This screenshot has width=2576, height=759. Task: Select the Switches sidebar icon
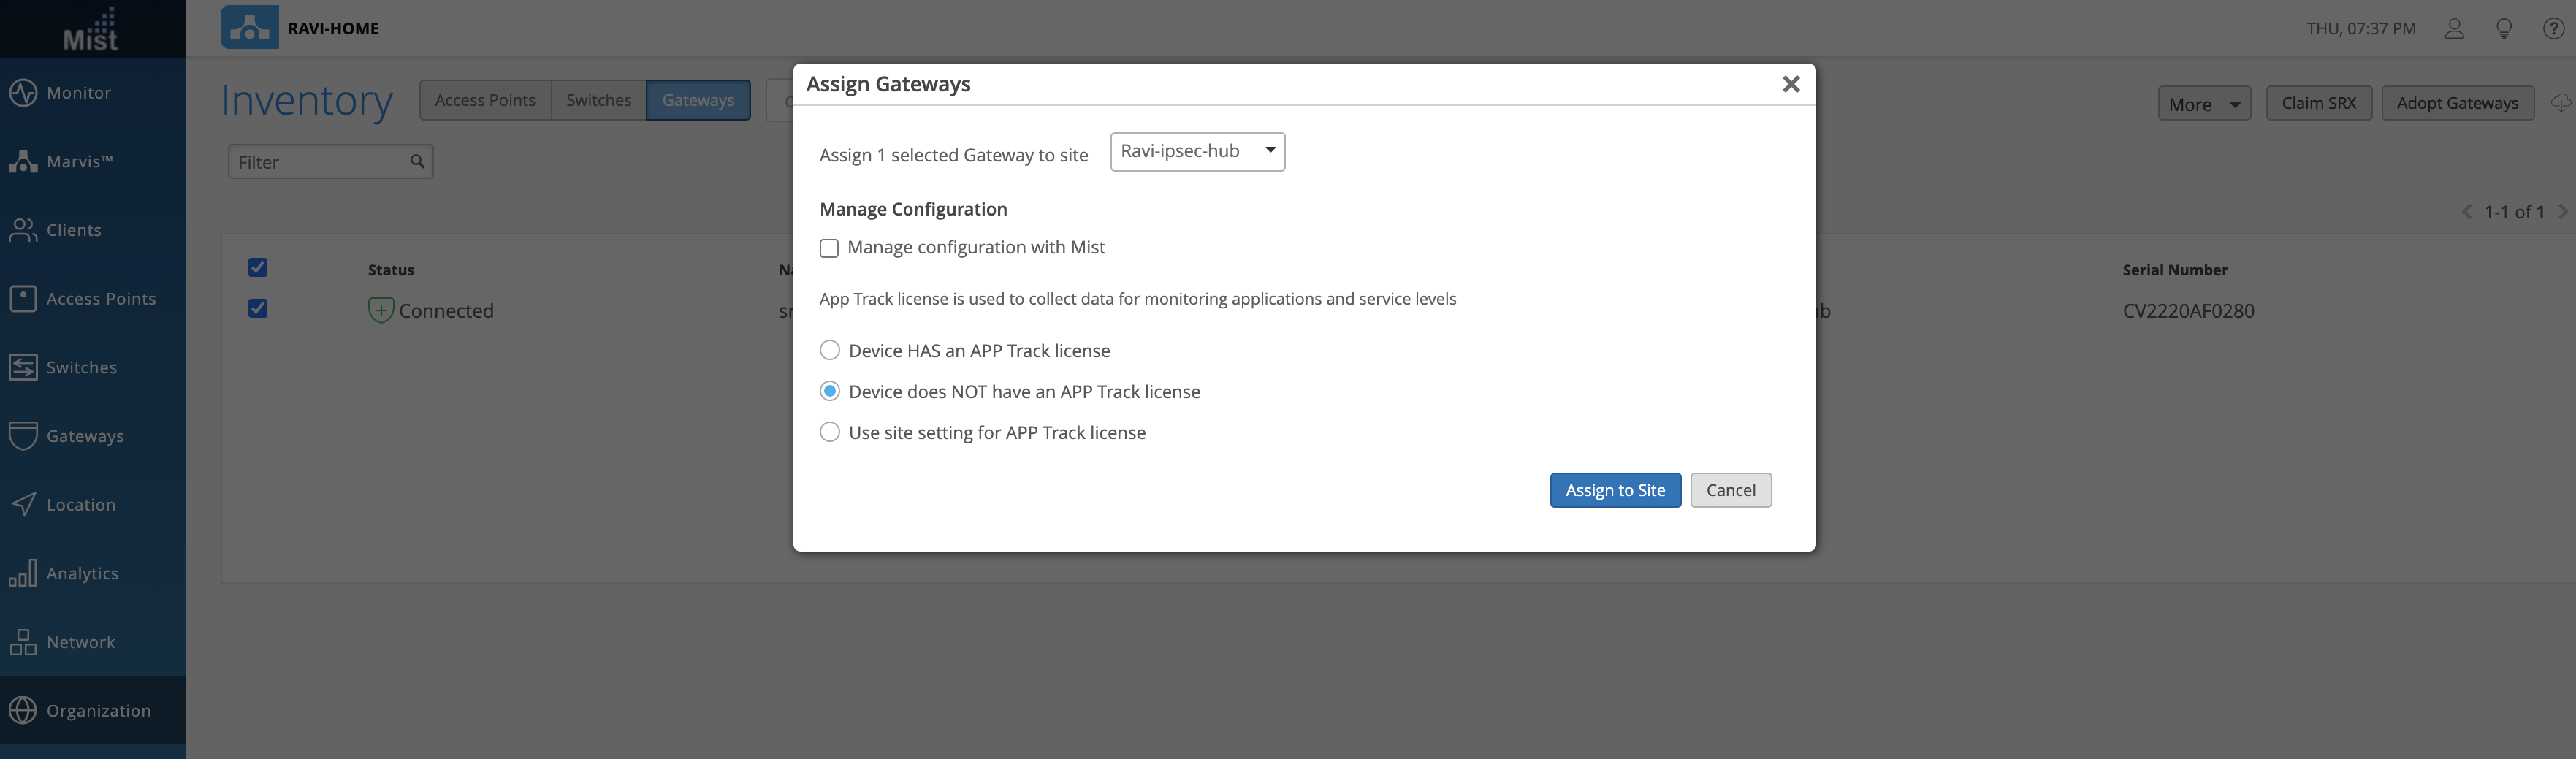pos(23,367)
